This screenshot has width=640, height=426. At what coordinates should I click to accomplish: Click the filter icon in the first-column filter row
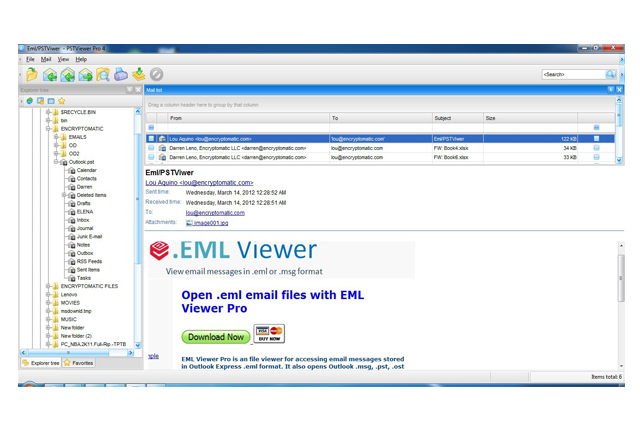click(x=151, y=127)
